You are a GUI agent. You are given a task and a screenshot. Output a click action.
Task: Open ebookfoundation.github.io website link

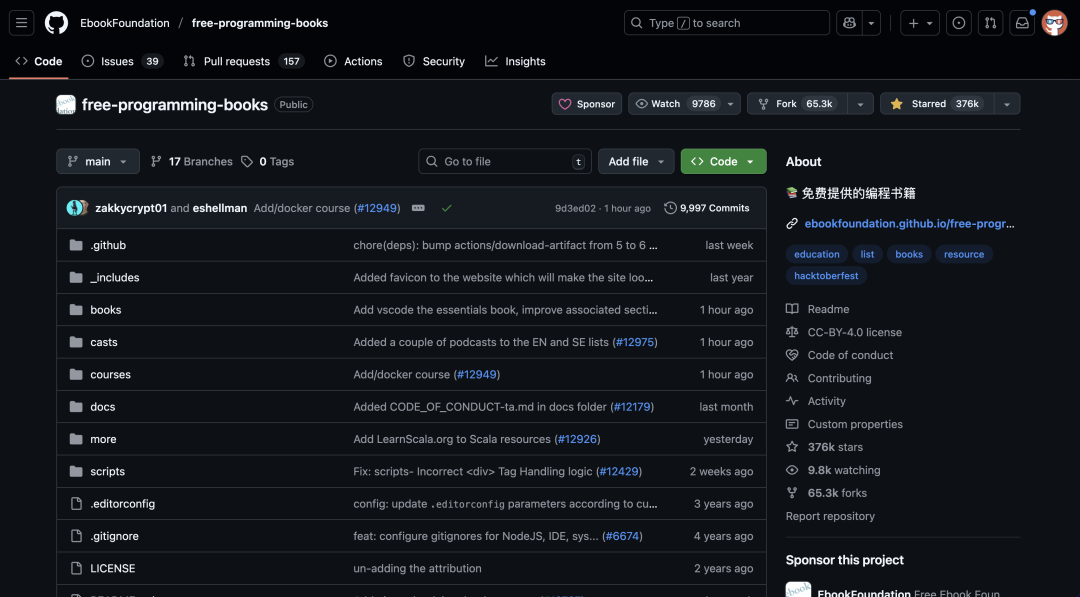tap(909, 224)
